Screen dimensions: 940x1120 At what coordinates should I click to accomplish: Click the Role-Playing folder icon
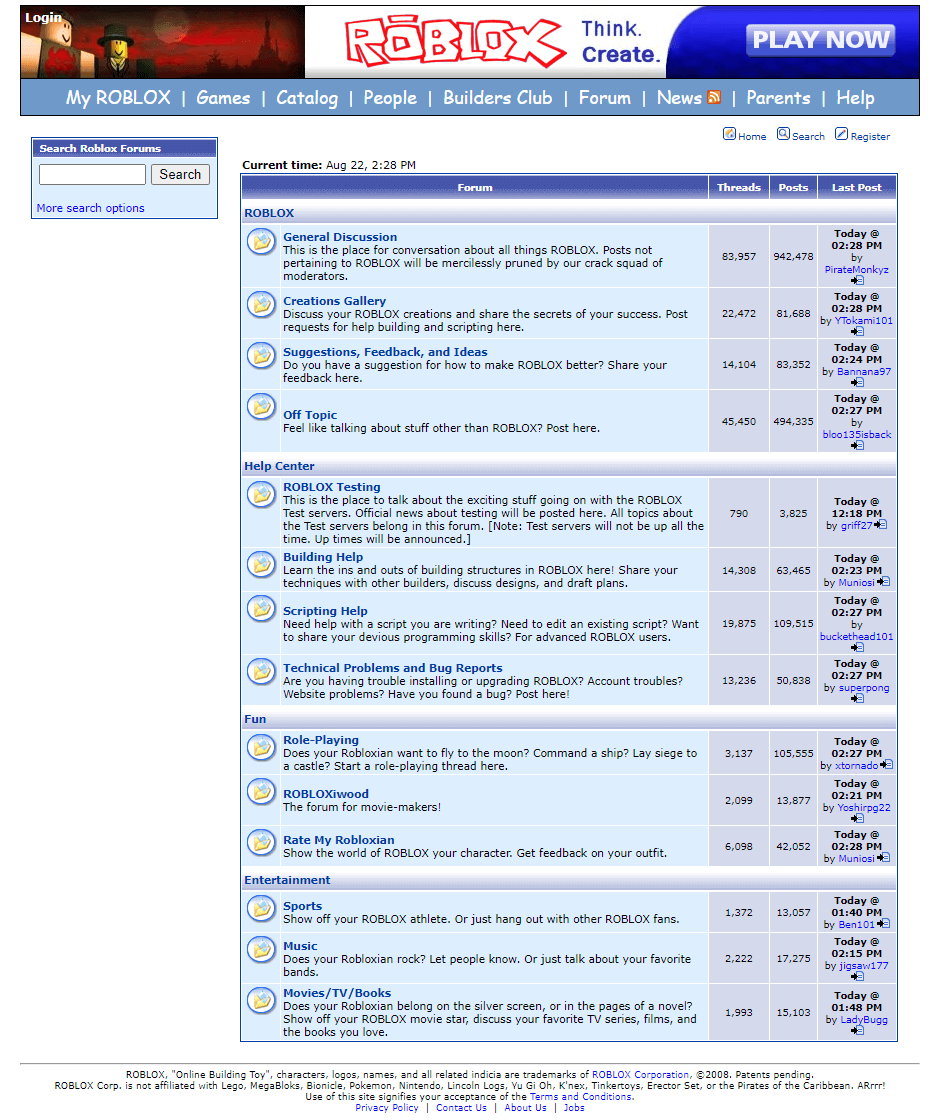261,747
